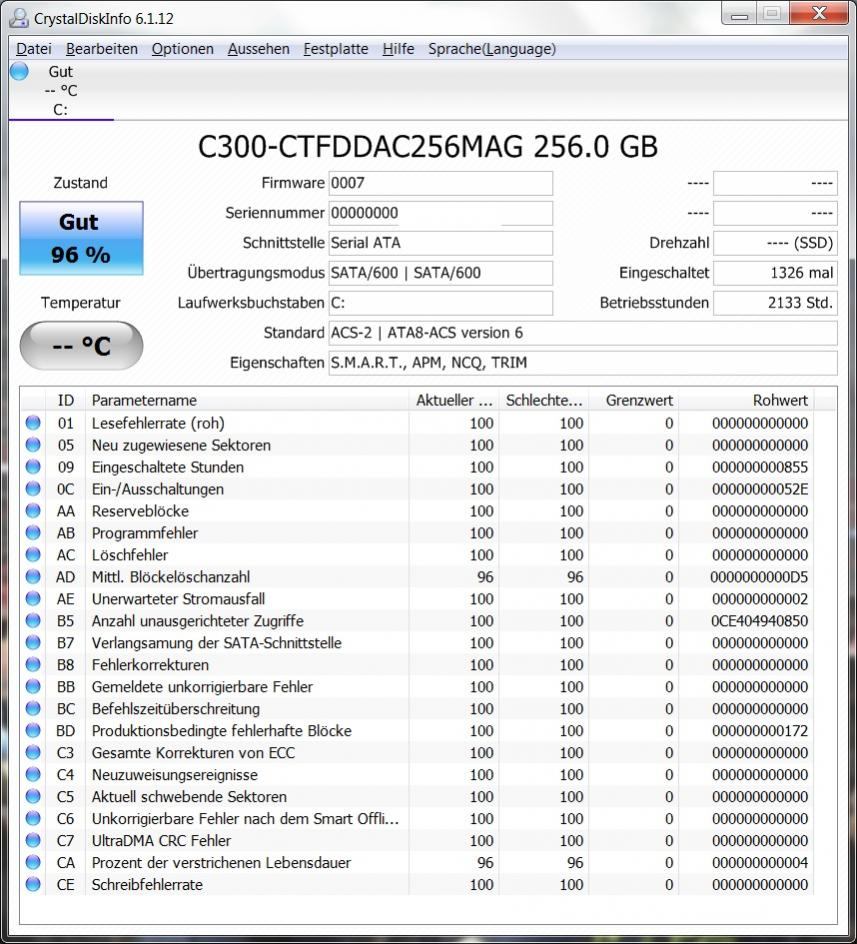Click status orb of Programmfehler row

[33, 533]
